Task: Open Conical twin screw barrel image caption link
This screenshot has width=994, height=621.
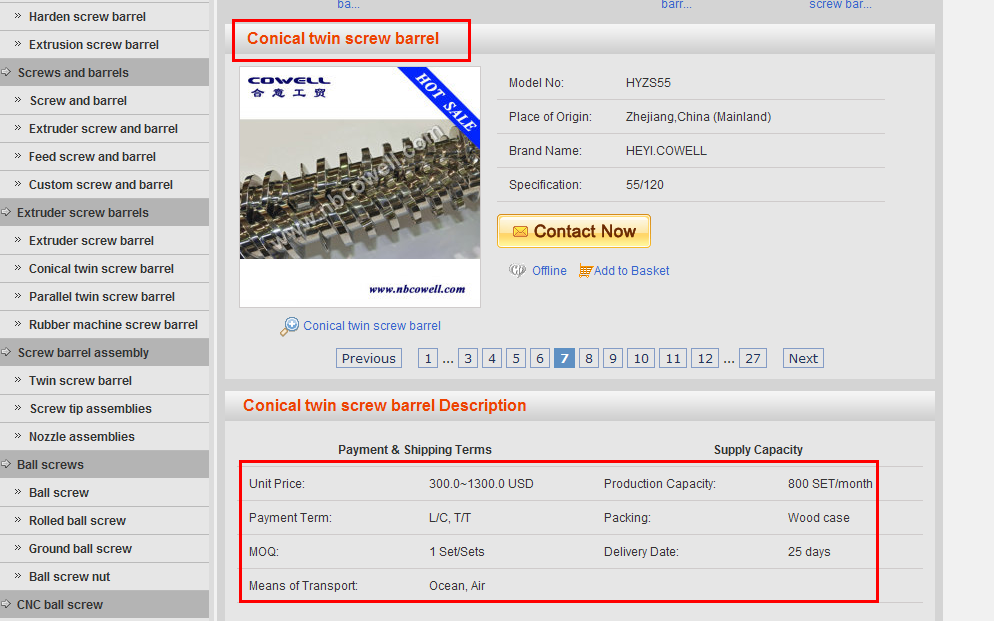Action: point(371,326)
